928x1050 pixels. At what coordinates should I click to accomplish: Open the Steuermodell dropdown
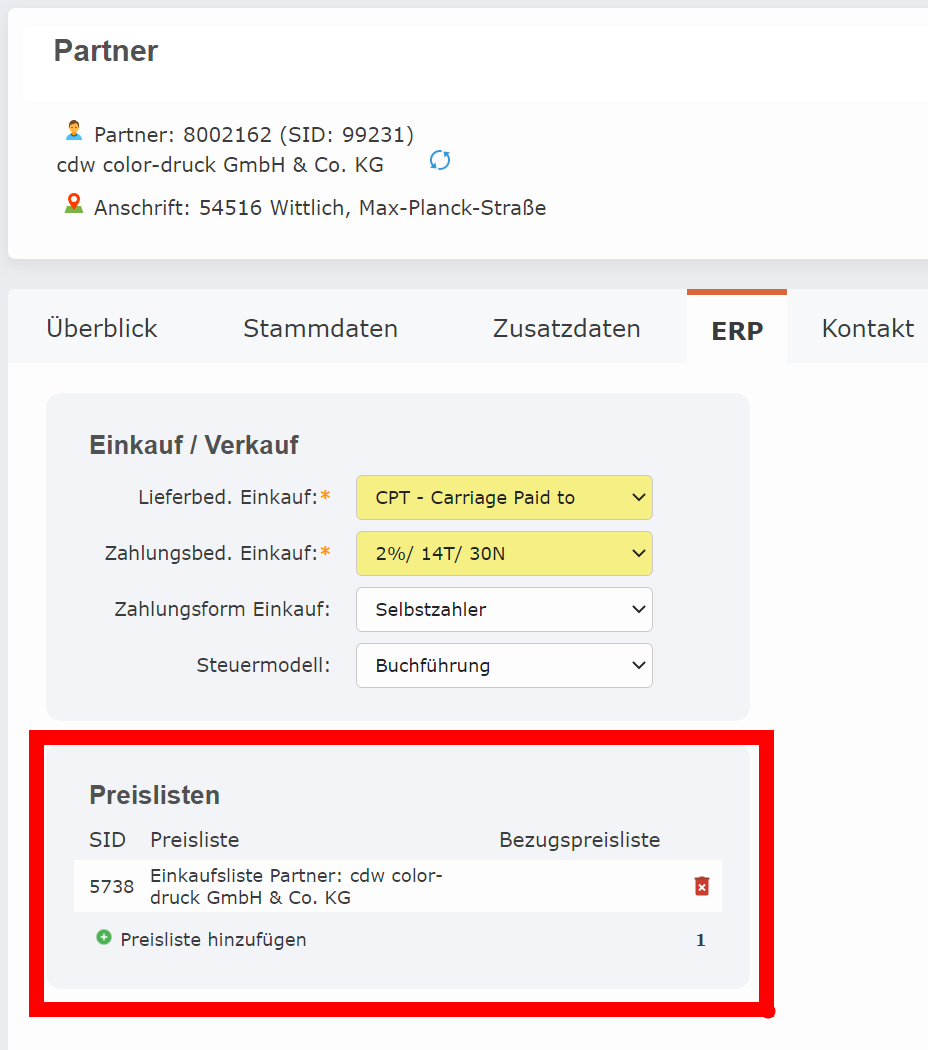pyautogui.click(x=503, y=665)
